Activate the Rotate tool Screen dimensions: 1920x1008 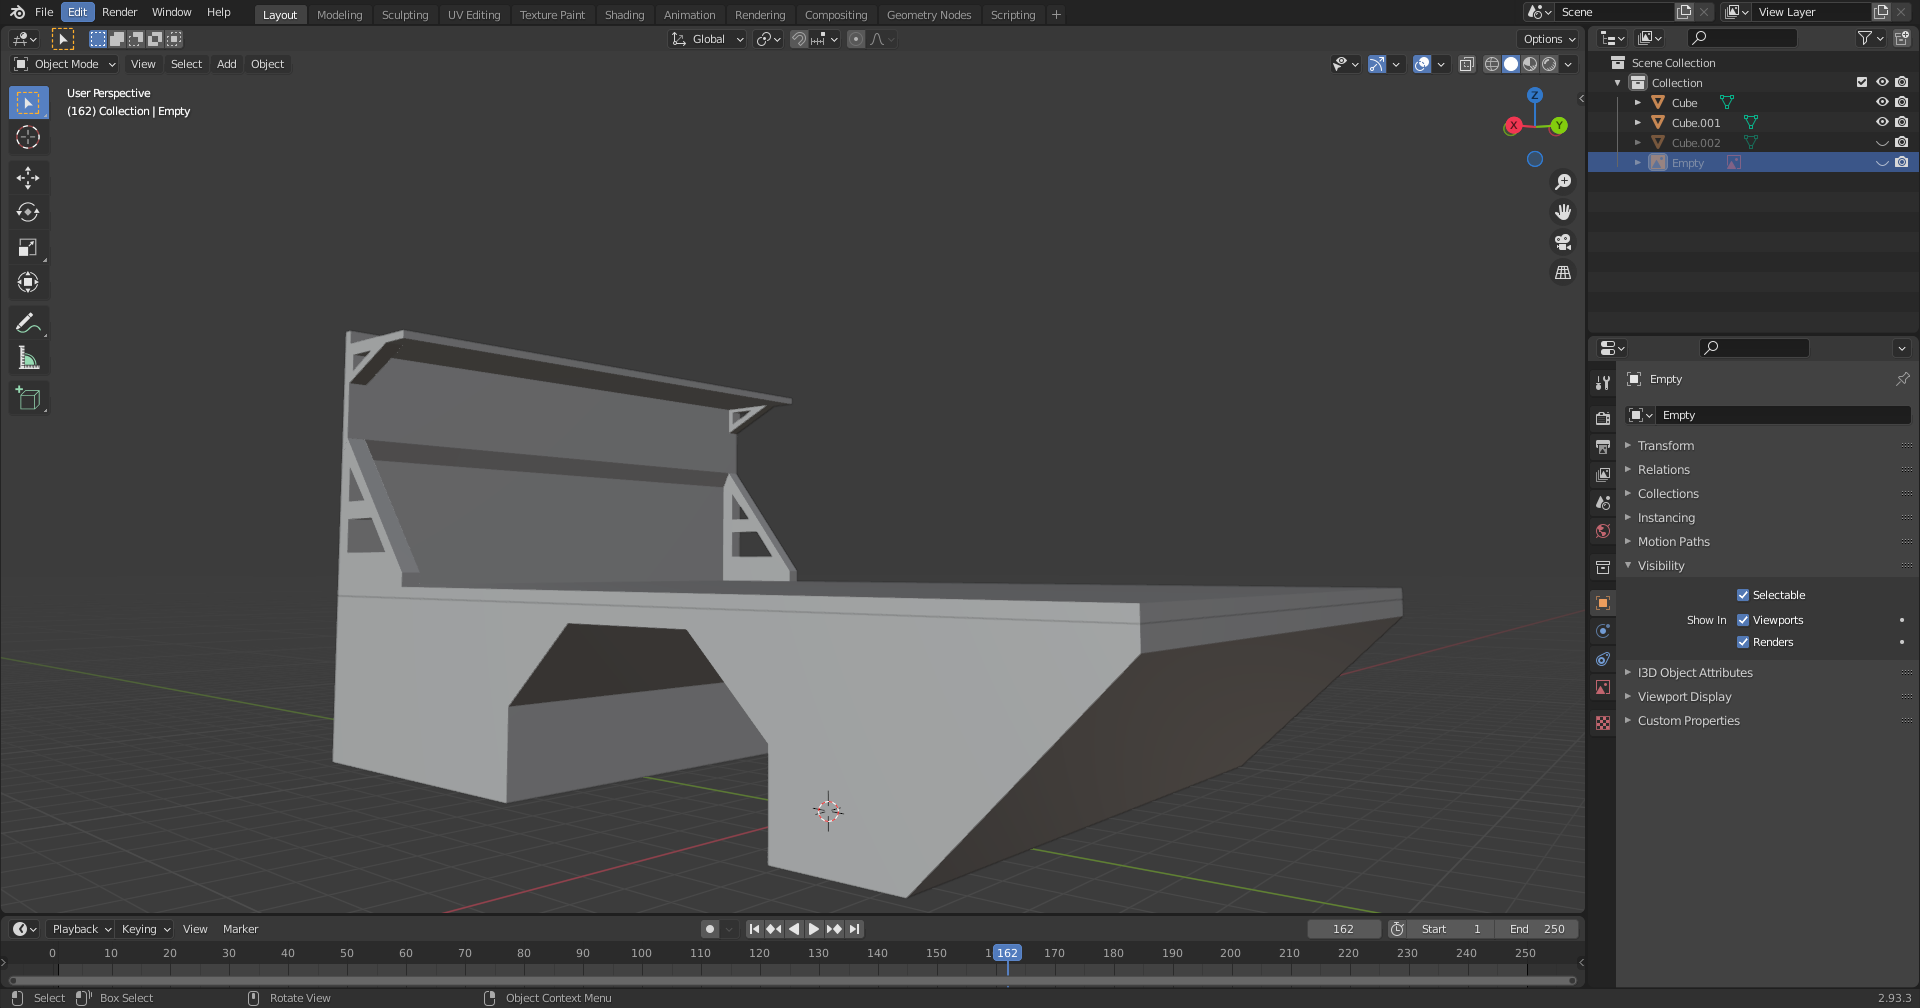pos(28,213)
